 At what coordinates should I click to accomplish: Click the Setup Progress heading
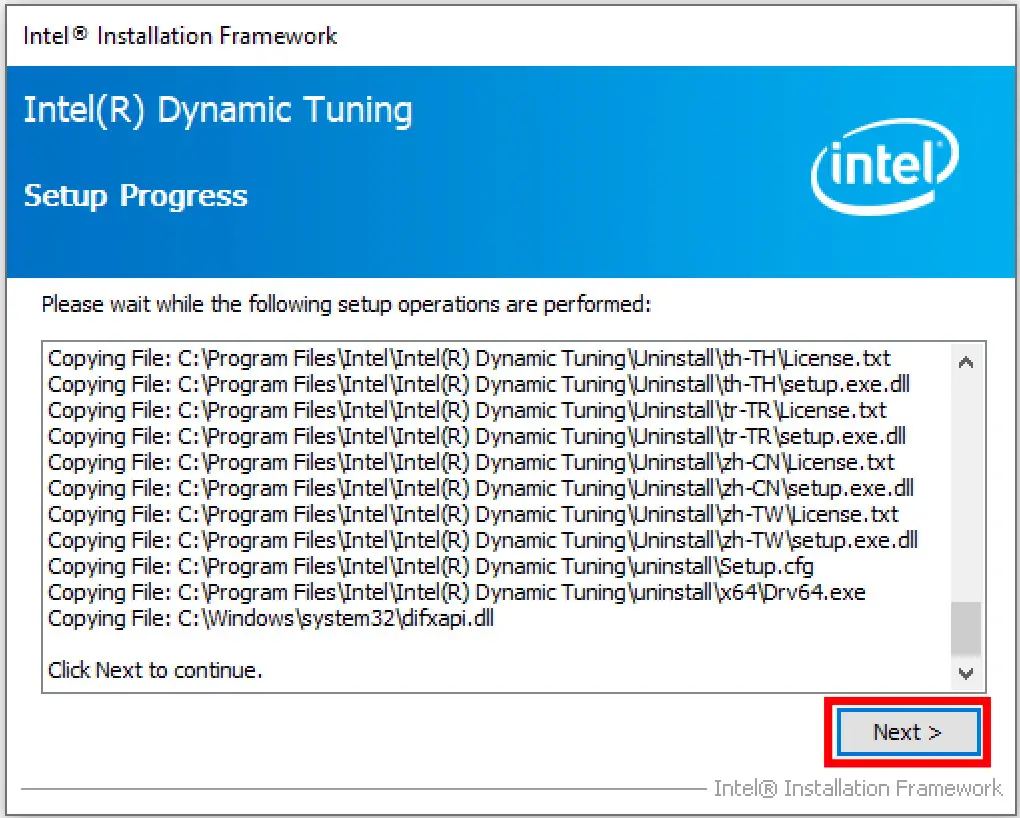(133, 196)
